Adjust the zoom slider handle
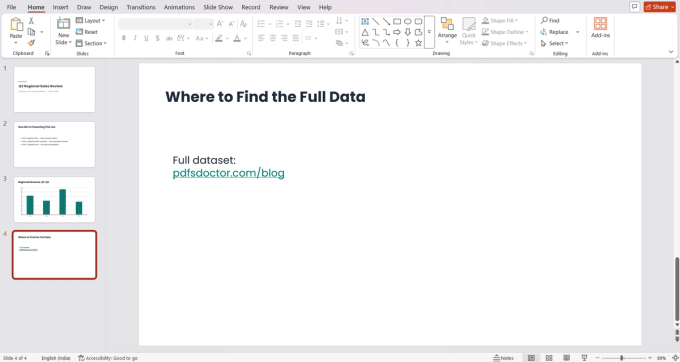Screen dimensions: 680x362 (621, 358)
